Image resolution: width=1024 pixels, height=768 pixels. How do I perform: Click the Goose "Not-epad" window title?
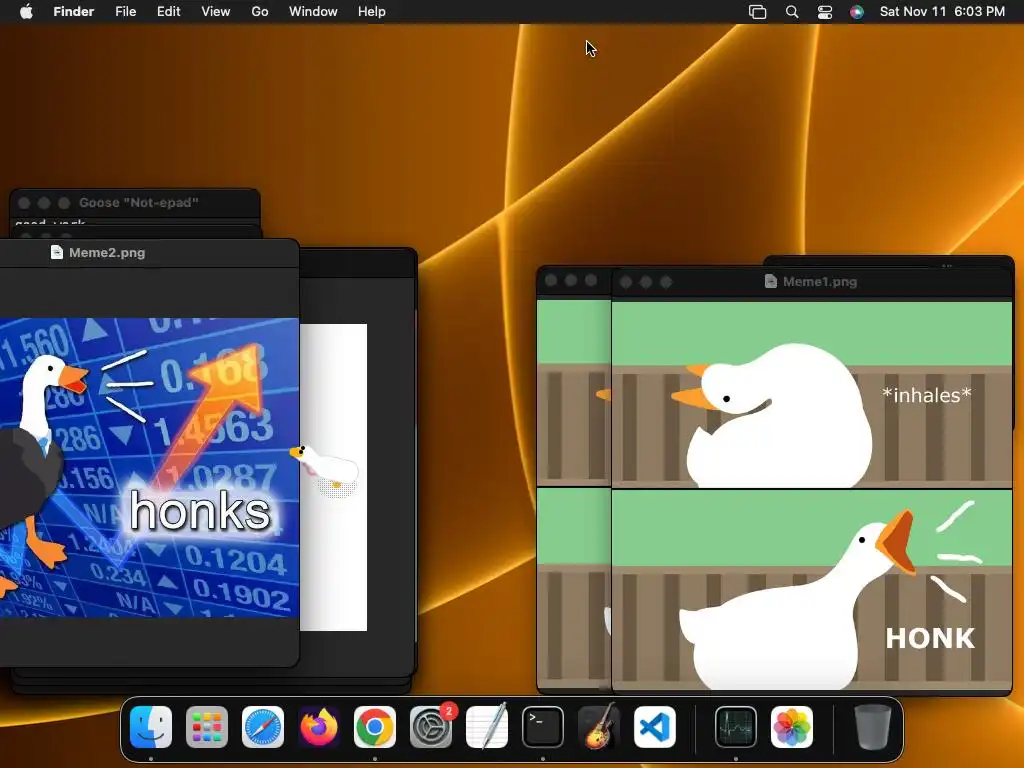(x=138, y=202)
